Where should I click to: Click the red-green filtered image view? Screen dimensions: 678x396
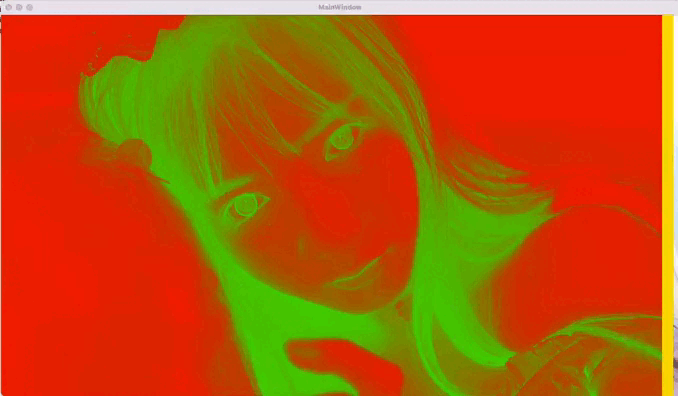[x=331, y=205]
